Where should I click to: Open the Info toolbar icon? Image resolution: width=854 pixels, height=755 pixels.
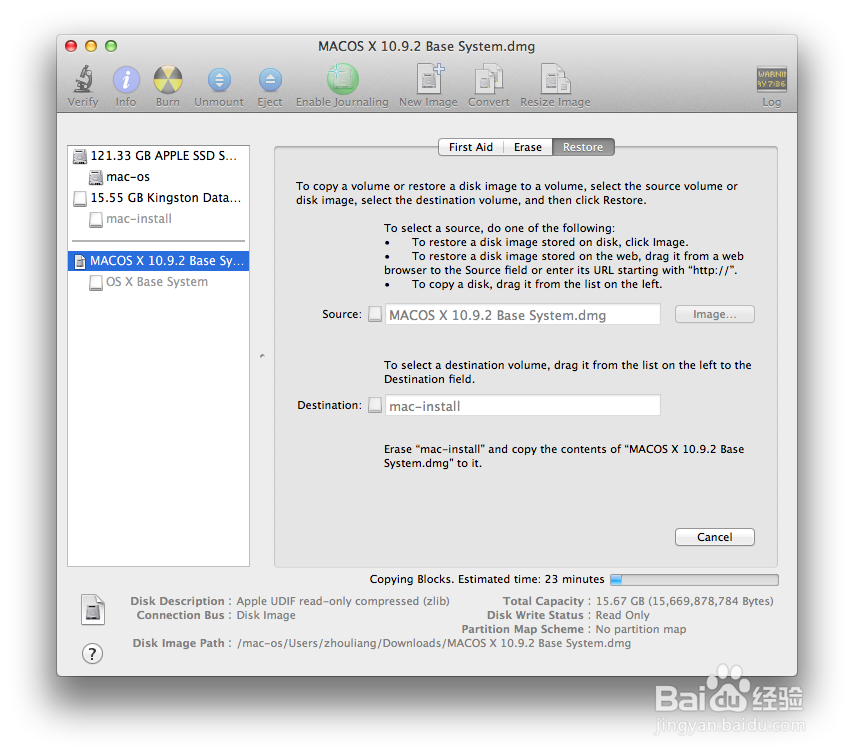(x=126, y=80)
